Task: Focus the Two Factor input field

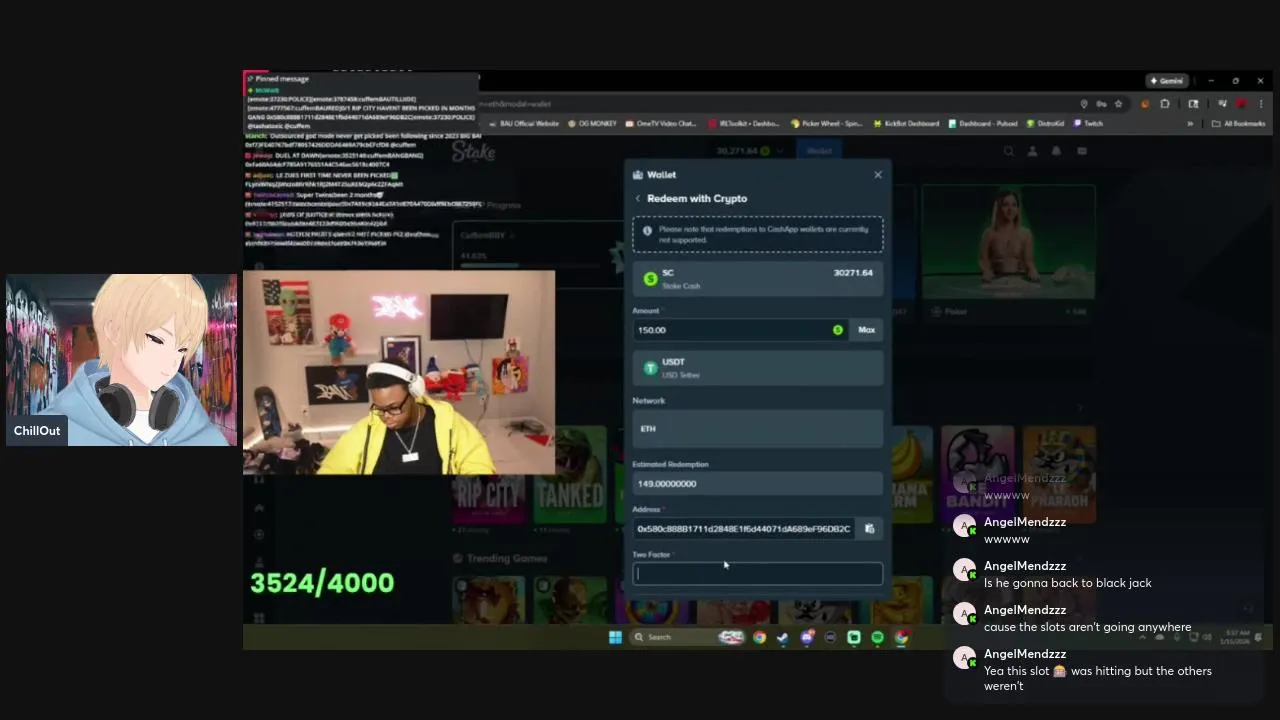Action: [758, 574]
